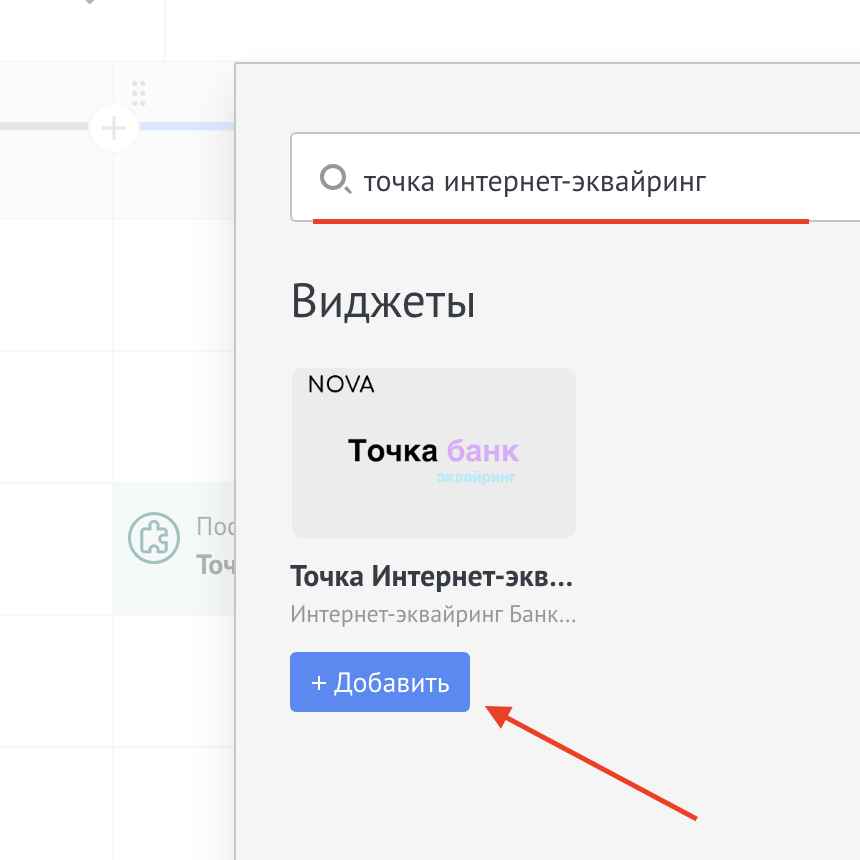Image resolution: width=860 pixels, height=860 pixels.
Task: Click the NOVA label on widget card
Action: 341,384
